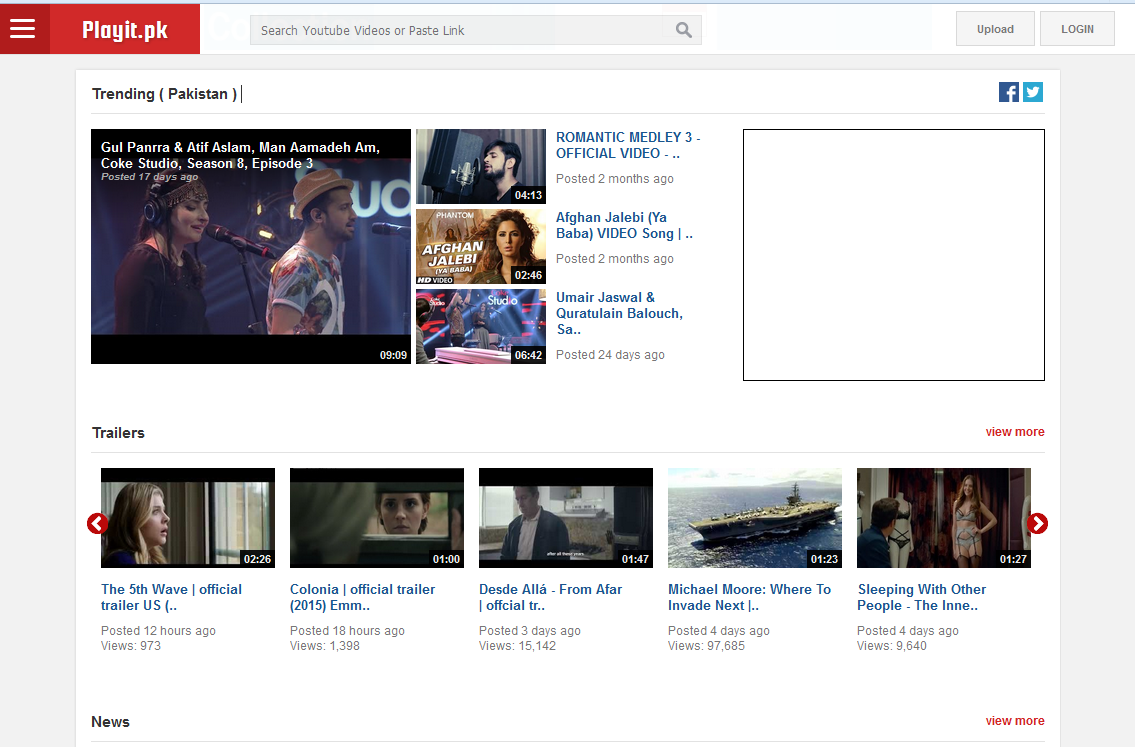Image resolution: width=1135 pixels, height=747 pixels.
Task: View more News videos
Action: tap(1014, 720)
